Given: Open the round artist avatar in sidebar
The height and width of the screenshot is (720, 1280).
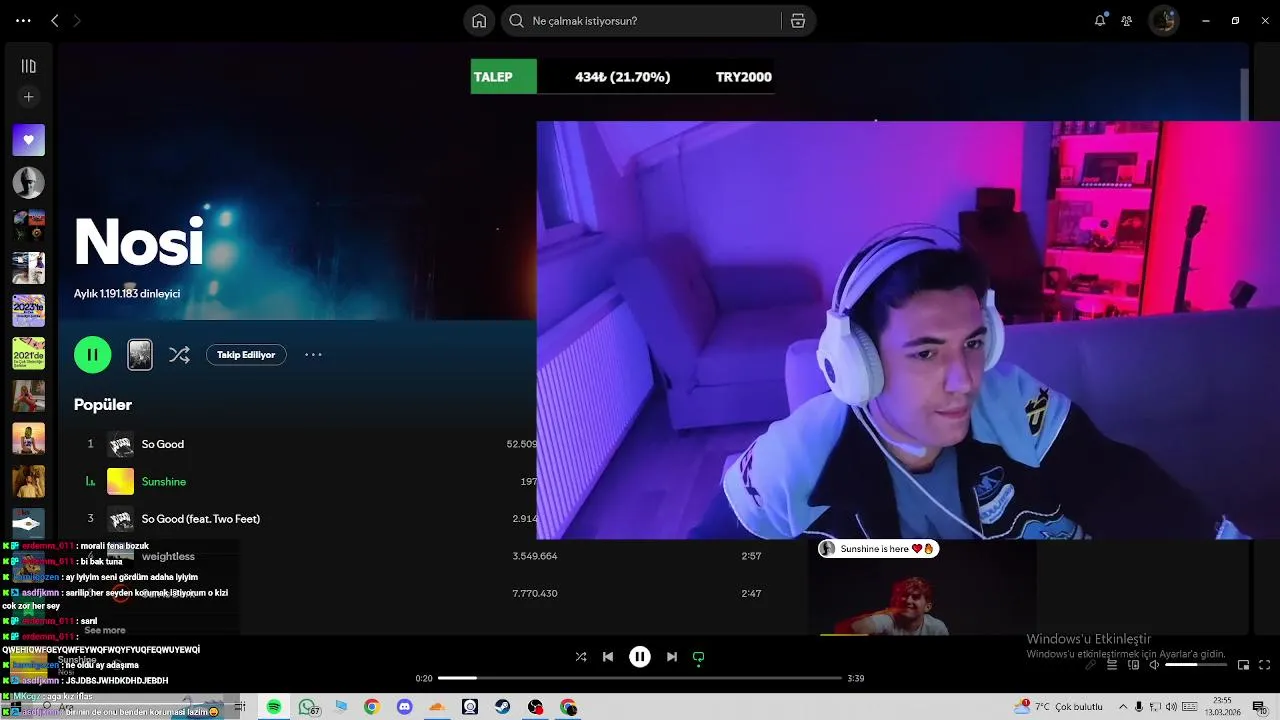Looking at the screenshot, I should (28, 182).
